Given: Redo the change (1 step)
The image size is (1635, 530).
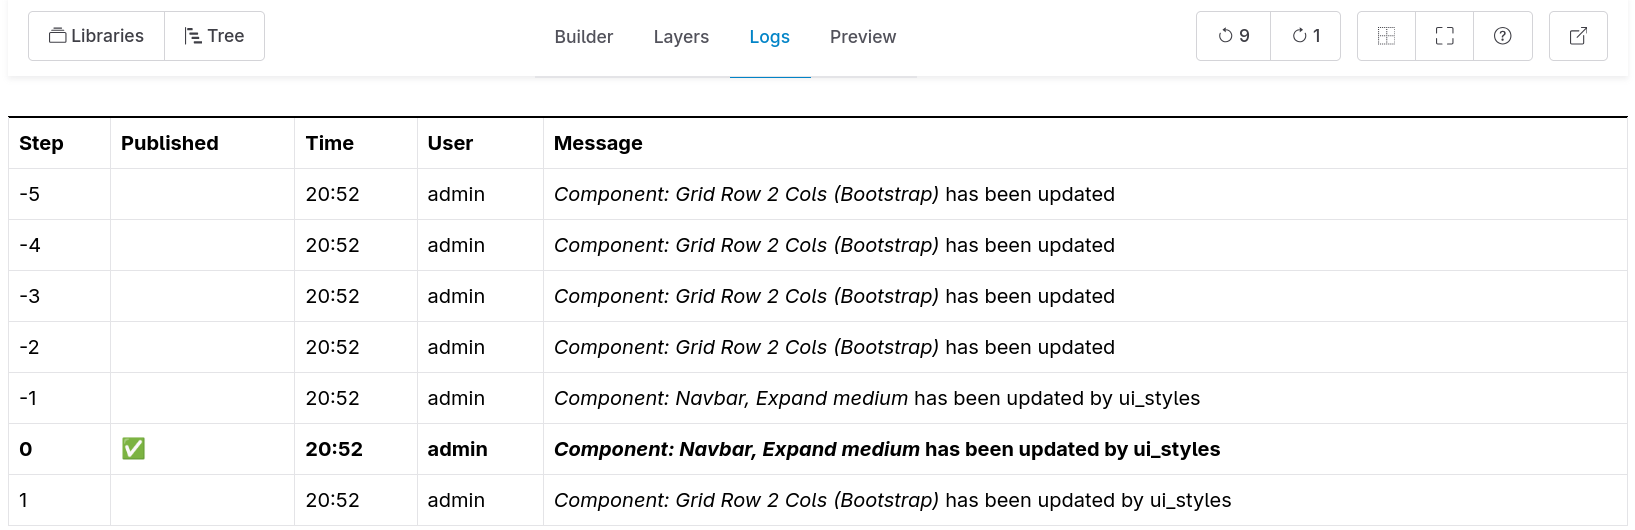Looking at the screenshot, I should click(x=1305, y=36).
